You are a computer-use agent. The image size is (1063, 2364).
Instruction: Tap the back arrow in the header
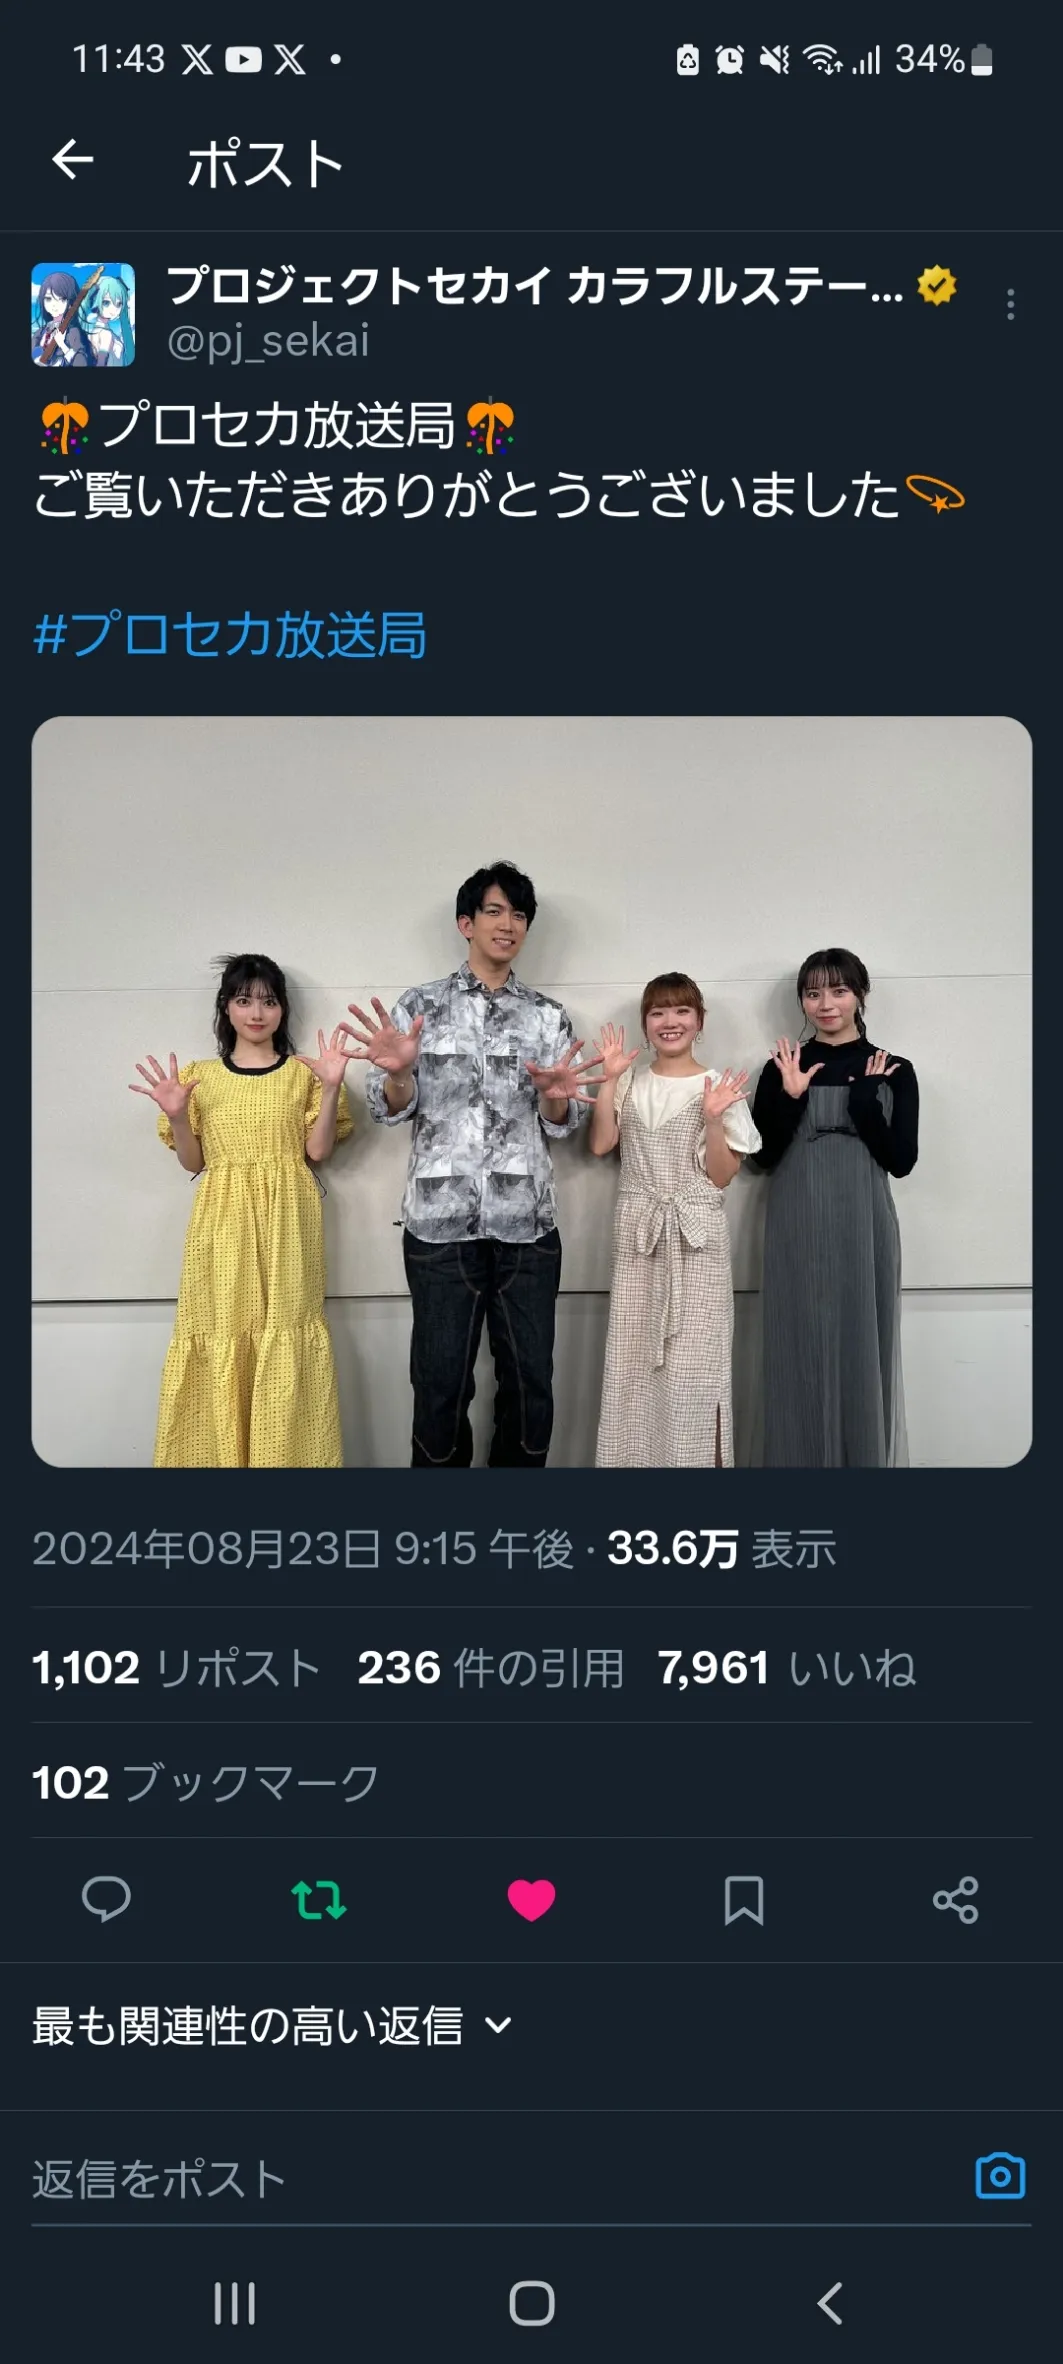pyautogui.click(x=73, y=159)
